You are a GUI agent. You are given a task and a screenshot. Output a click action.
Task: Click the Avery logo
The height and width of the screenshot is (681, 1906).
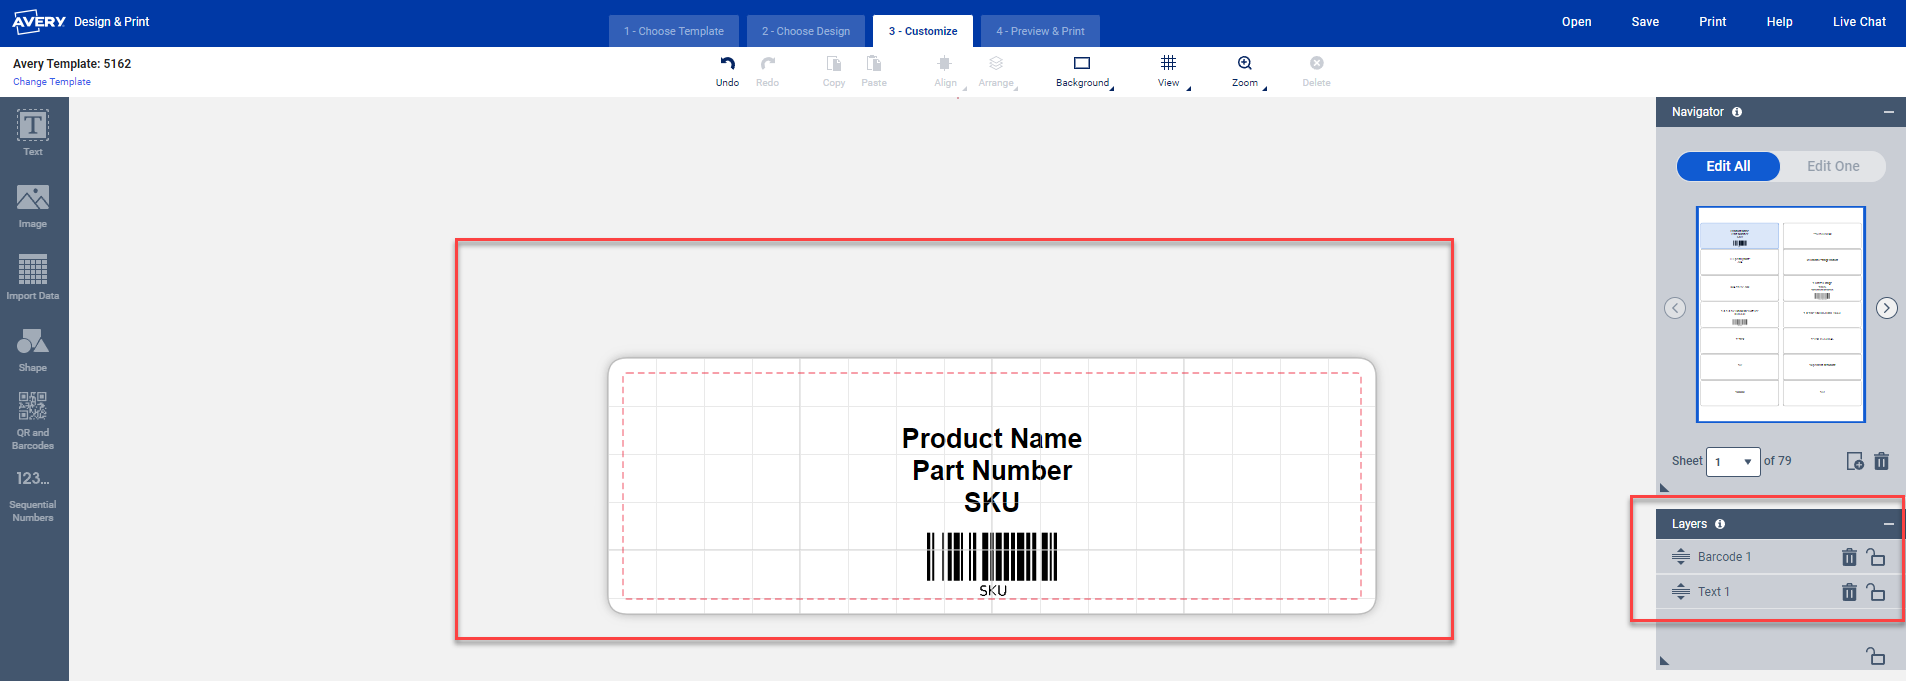point(39,21)
